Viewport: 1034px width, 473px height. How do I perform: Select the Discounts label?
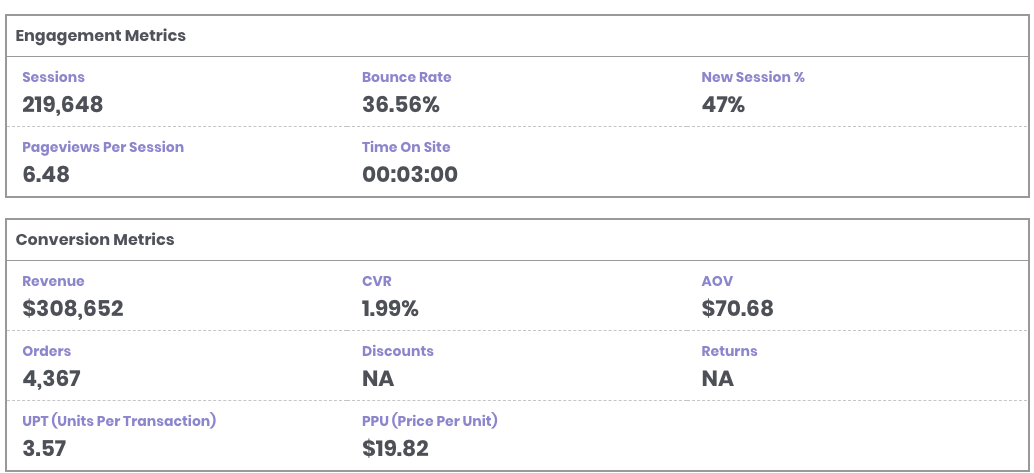click(x=397, y=351)
